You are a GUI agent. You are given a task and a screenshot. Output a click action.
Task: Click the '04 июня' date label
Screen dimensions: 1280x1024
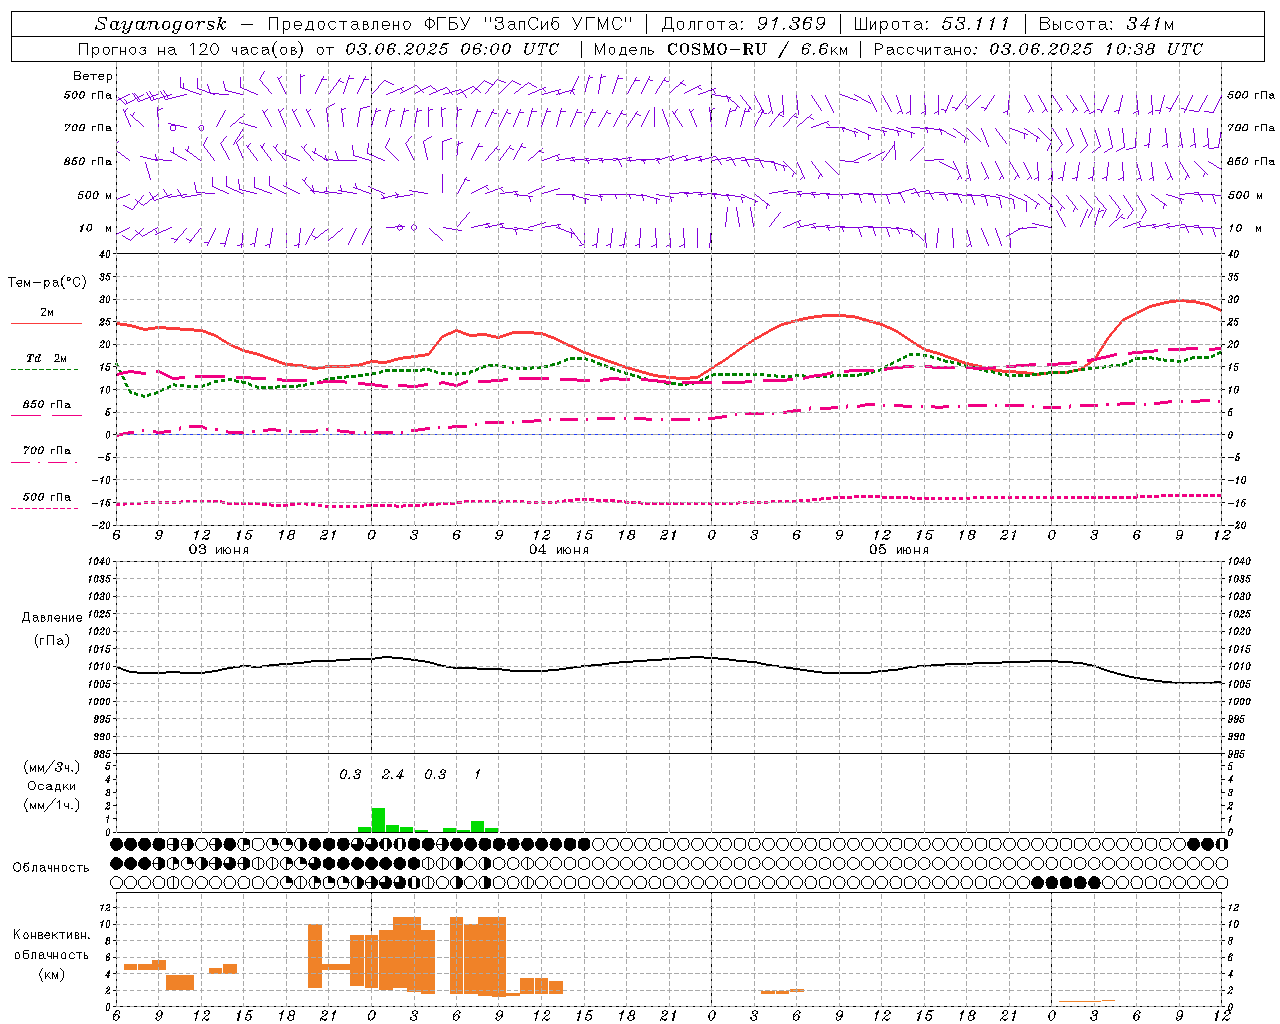[x=559, y=550]
